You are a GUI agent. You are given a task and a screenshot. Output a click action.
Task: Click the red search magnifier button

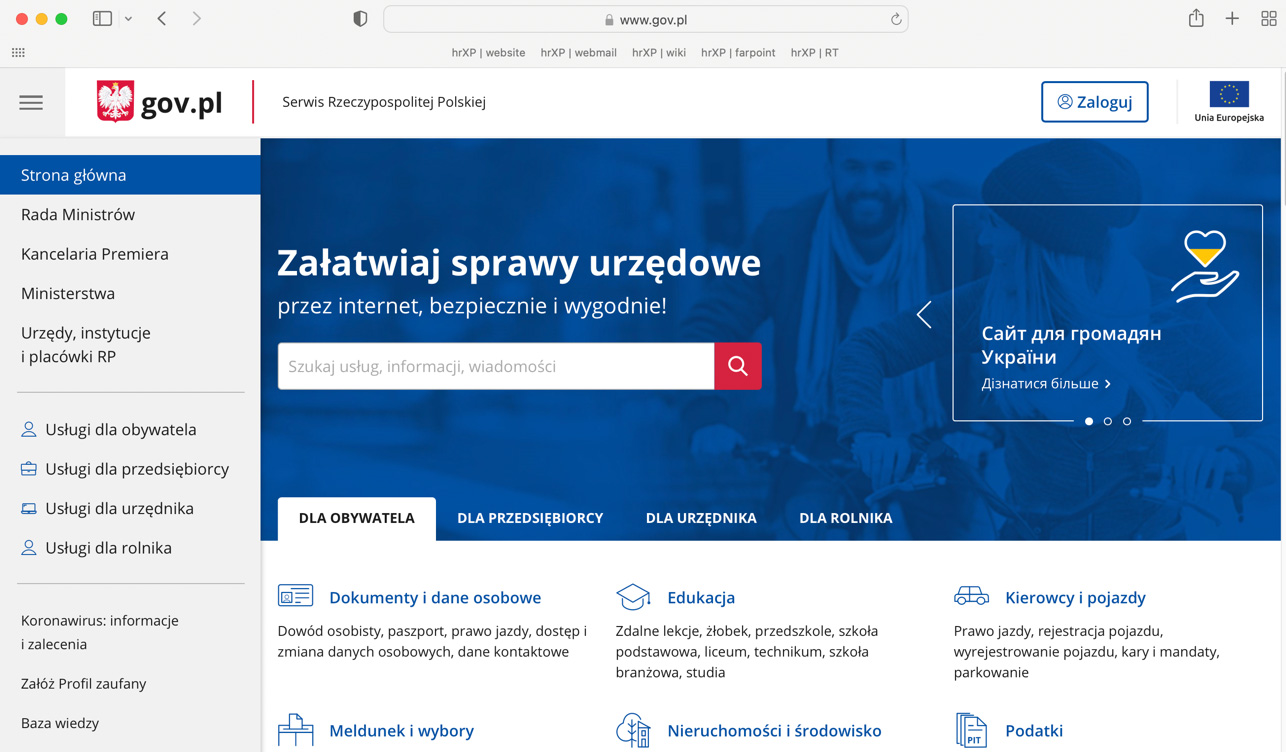737,366
